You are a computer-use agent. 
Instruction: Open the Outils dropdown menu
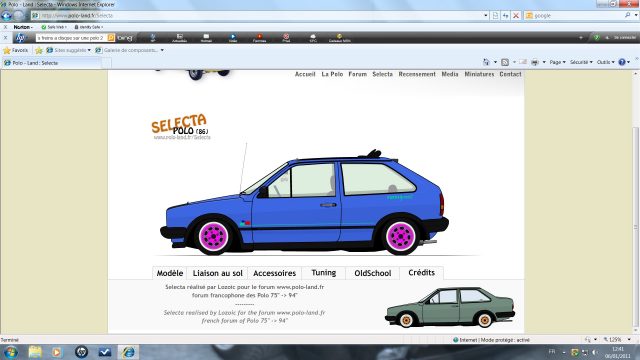click(x=605, y=62)
